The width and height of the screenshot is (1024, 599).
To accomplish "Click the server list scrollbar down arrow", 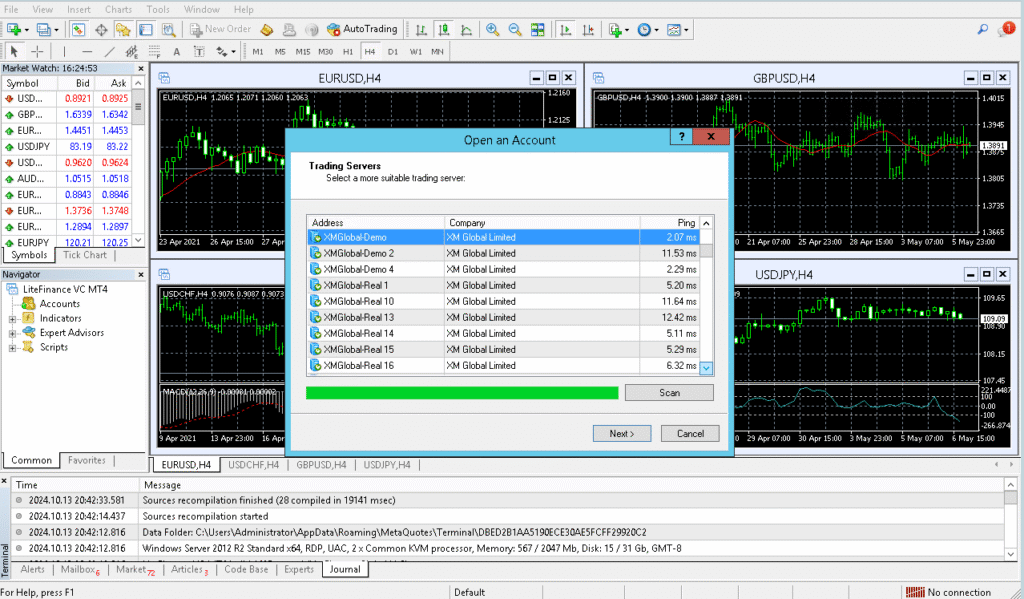I will pyautogui.click(x=706, y=368).
